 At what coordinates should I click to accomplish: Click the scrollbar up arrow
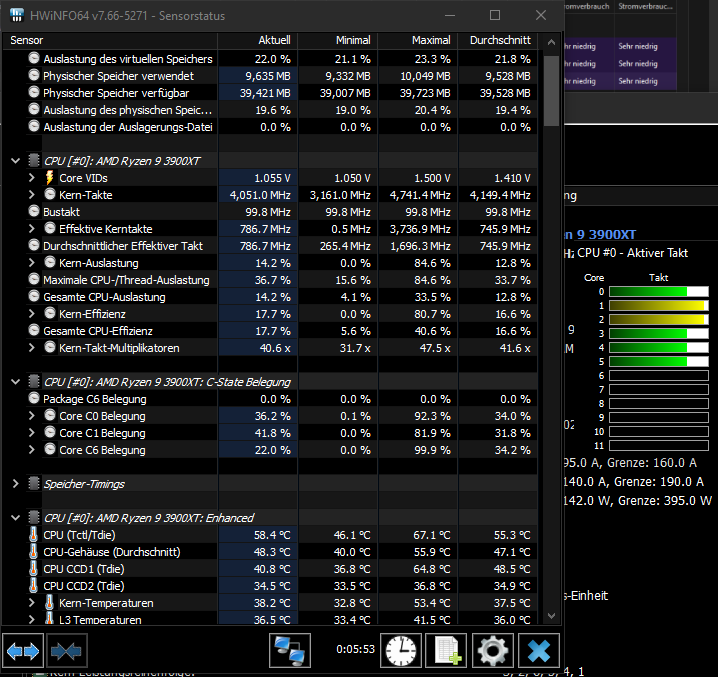coord(551,42)
